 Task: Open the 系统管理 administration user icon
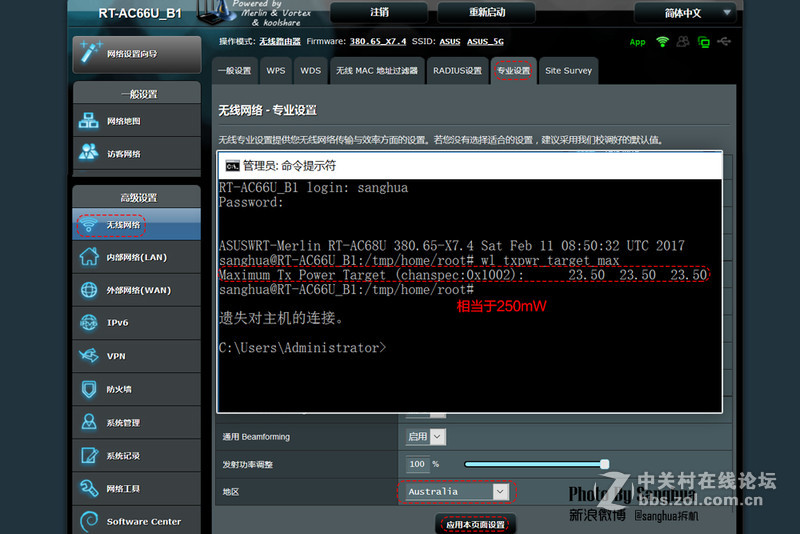[89, 422]
